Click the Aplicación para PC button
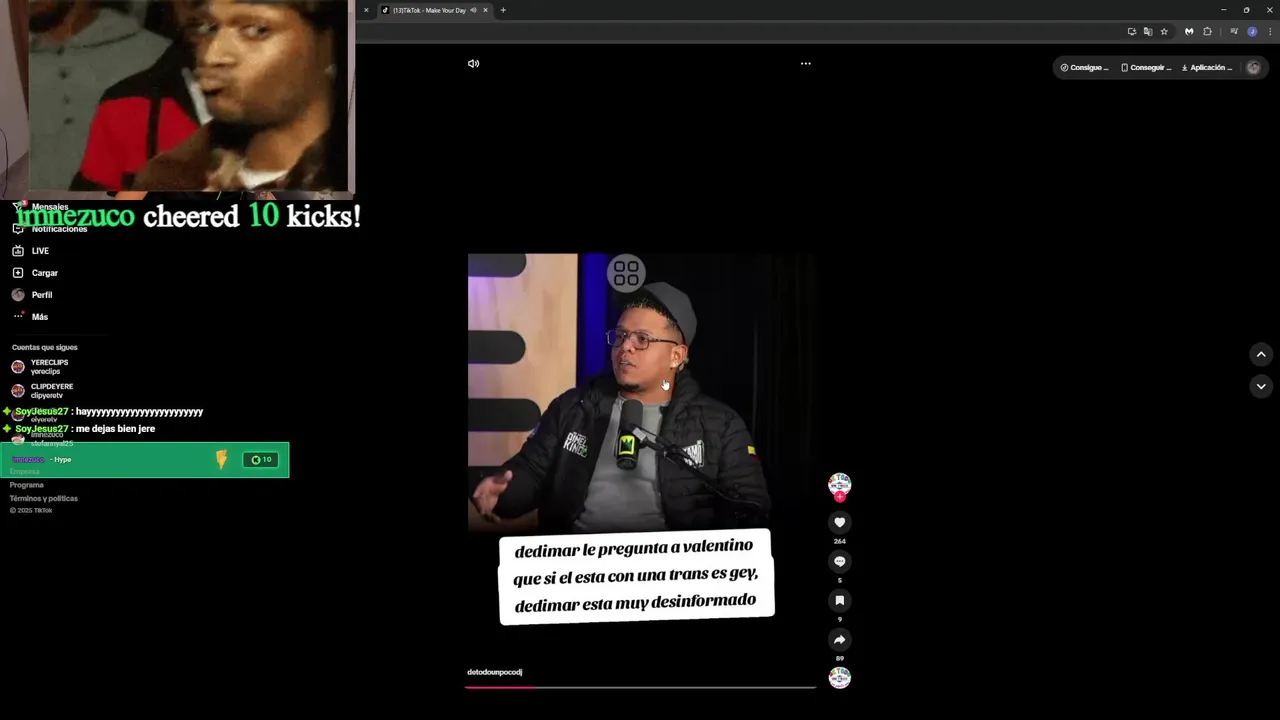The height and width of the screenshot is (720, 1280). pos(1207,68)
